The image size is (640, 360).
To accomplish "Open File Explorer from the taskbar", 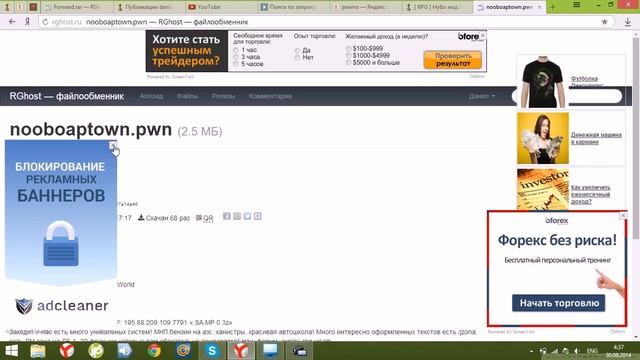I will click(x=38, y=351).
